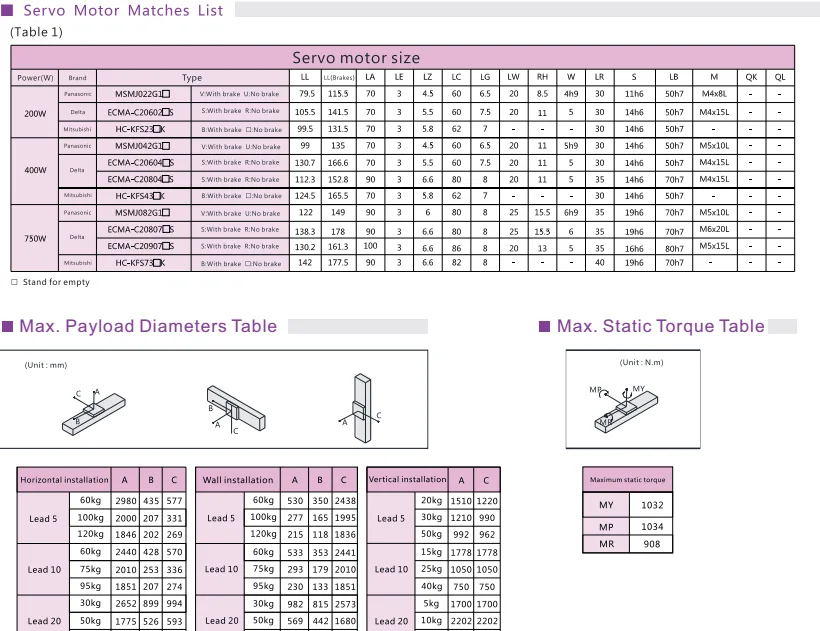820x631 pixels.
Task: Click the '(Table 1)' caption text
Action: tap(36, 32)
